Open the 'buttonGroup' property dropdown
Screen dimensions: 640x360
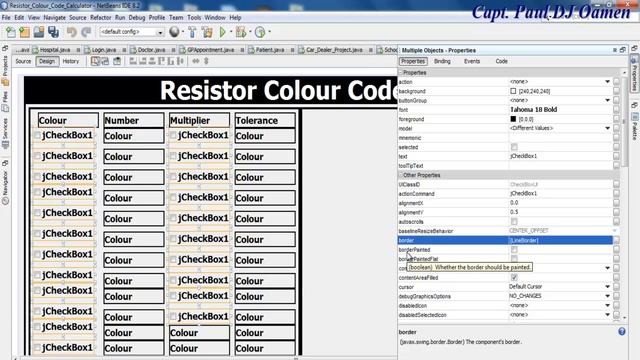(607, 100)
